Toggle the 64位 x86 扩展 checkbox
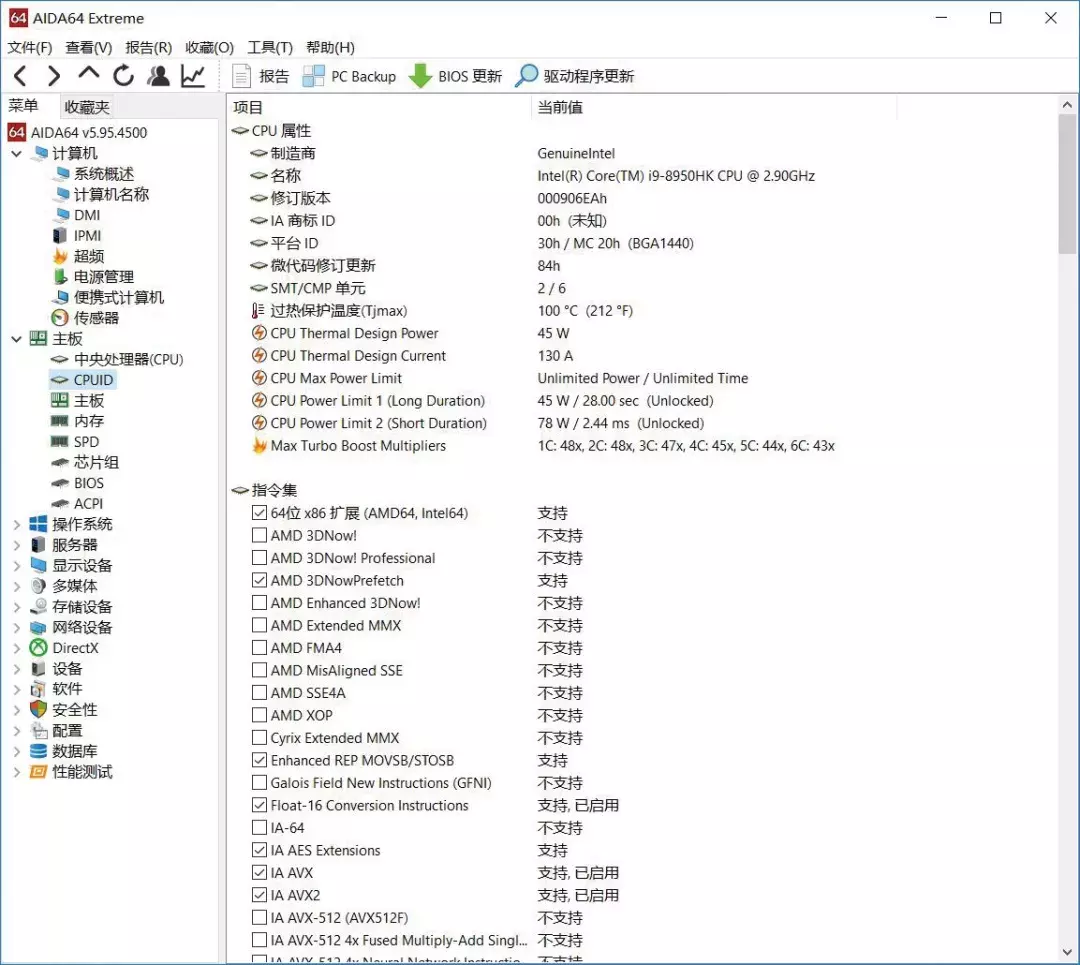 [259, 513]
